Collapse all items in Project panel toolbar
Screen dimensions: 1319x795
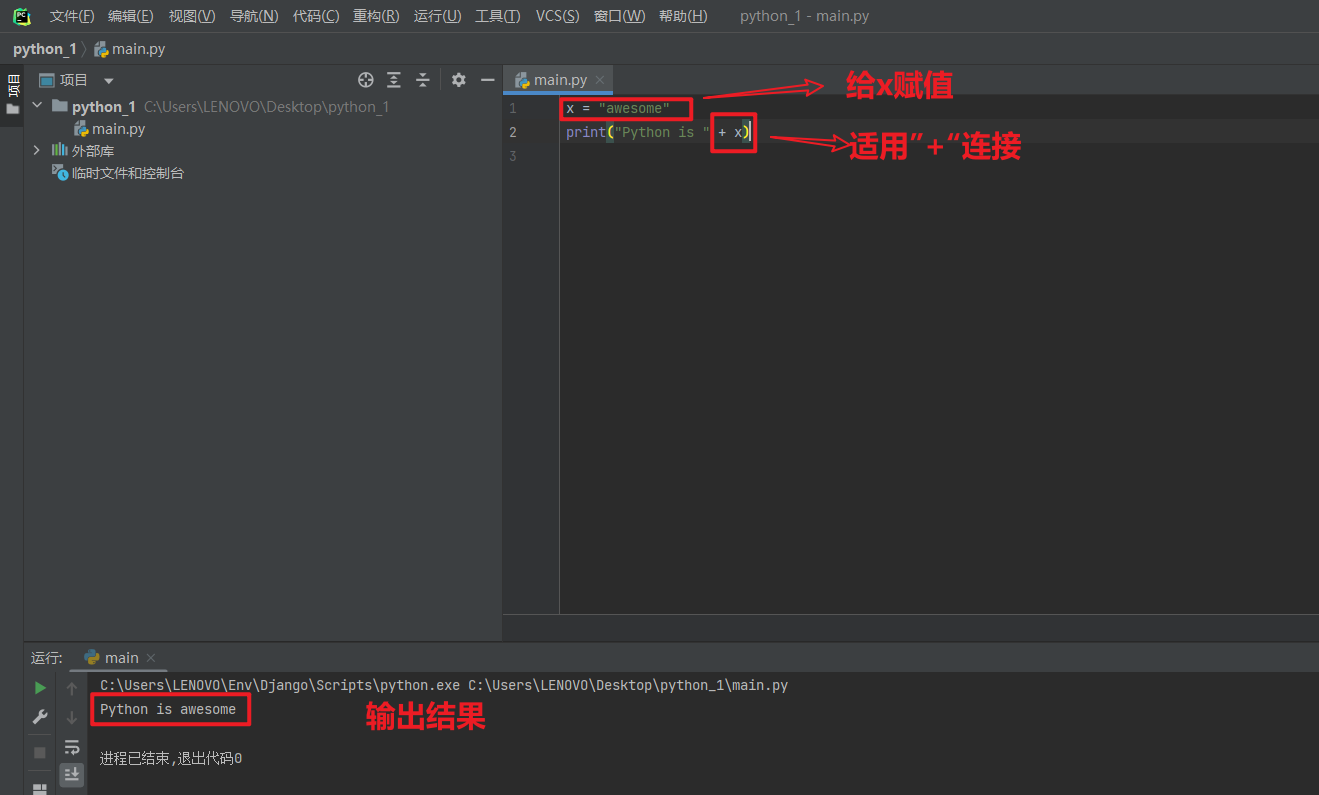coord(423,80)
